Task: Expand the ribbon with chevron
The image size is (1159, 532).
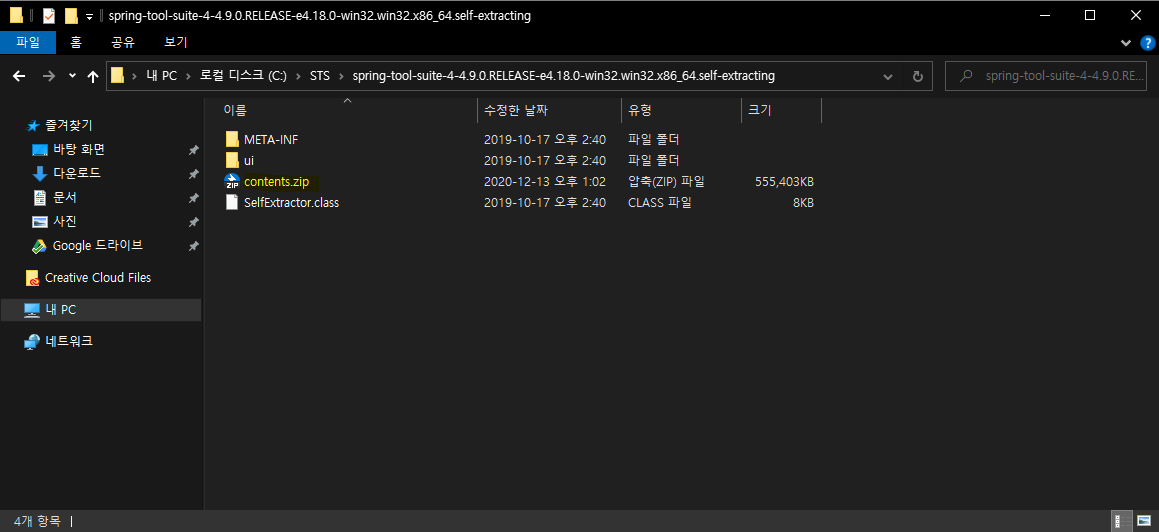Action: pyautogui.click(x=1126, y=43)
